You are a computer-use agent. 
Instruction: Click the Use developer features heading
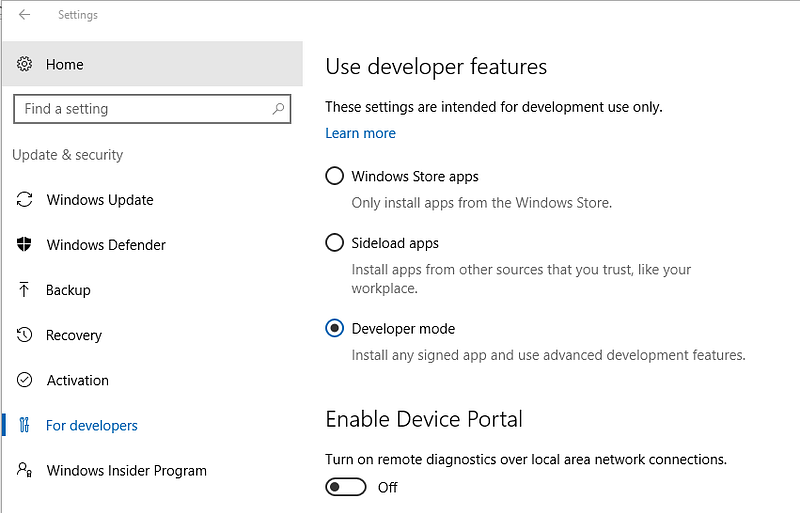[436, 66]
